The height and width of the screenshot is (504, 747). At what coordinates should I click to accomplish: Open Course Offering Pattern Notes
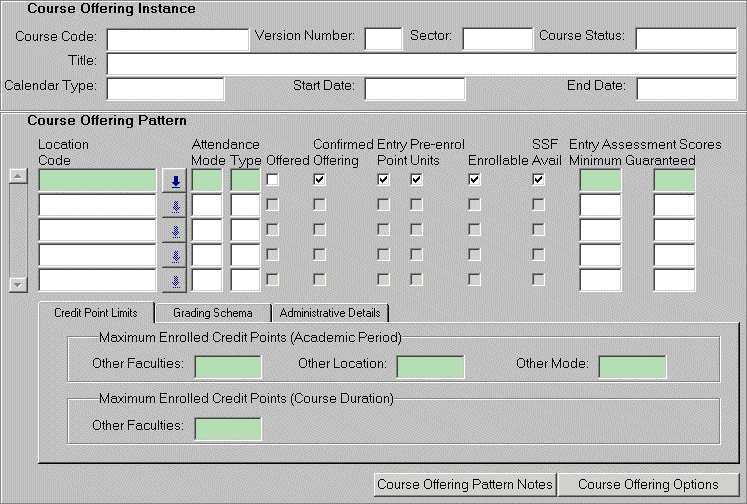[465, 485]
